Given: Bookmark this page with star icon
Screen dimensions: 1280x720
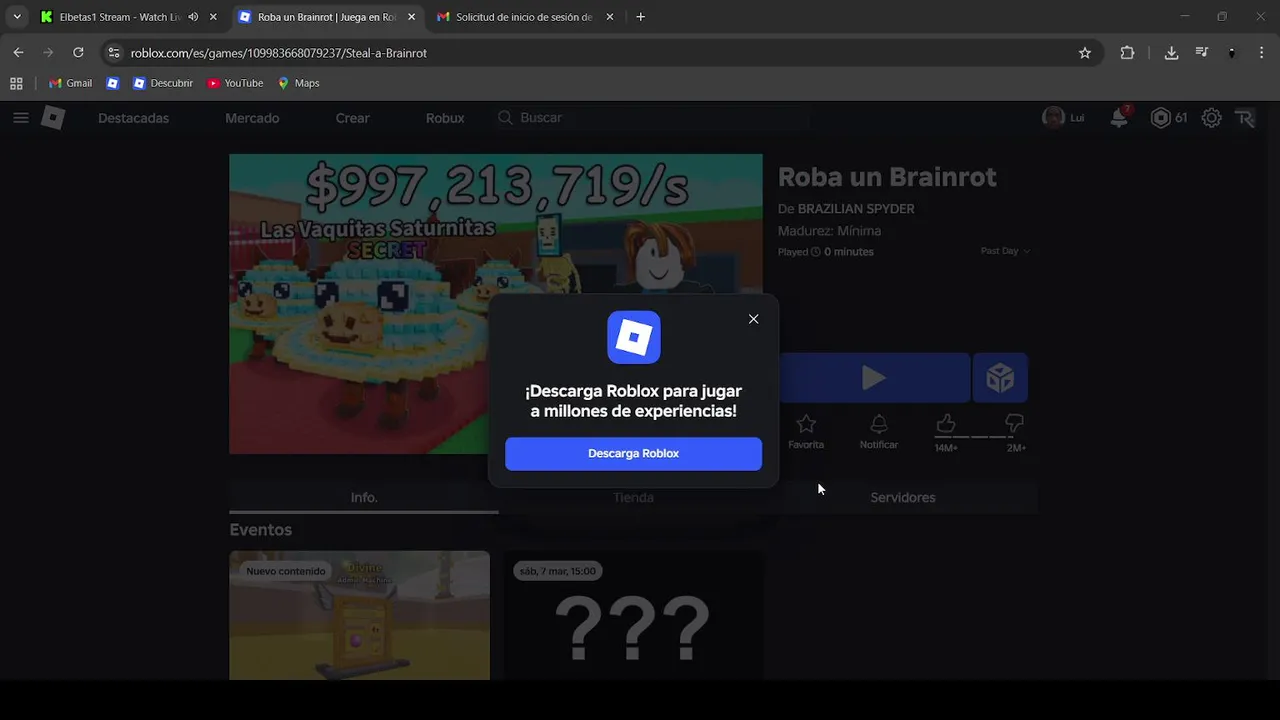Looking at the screenshot, I should [1085, 53].
